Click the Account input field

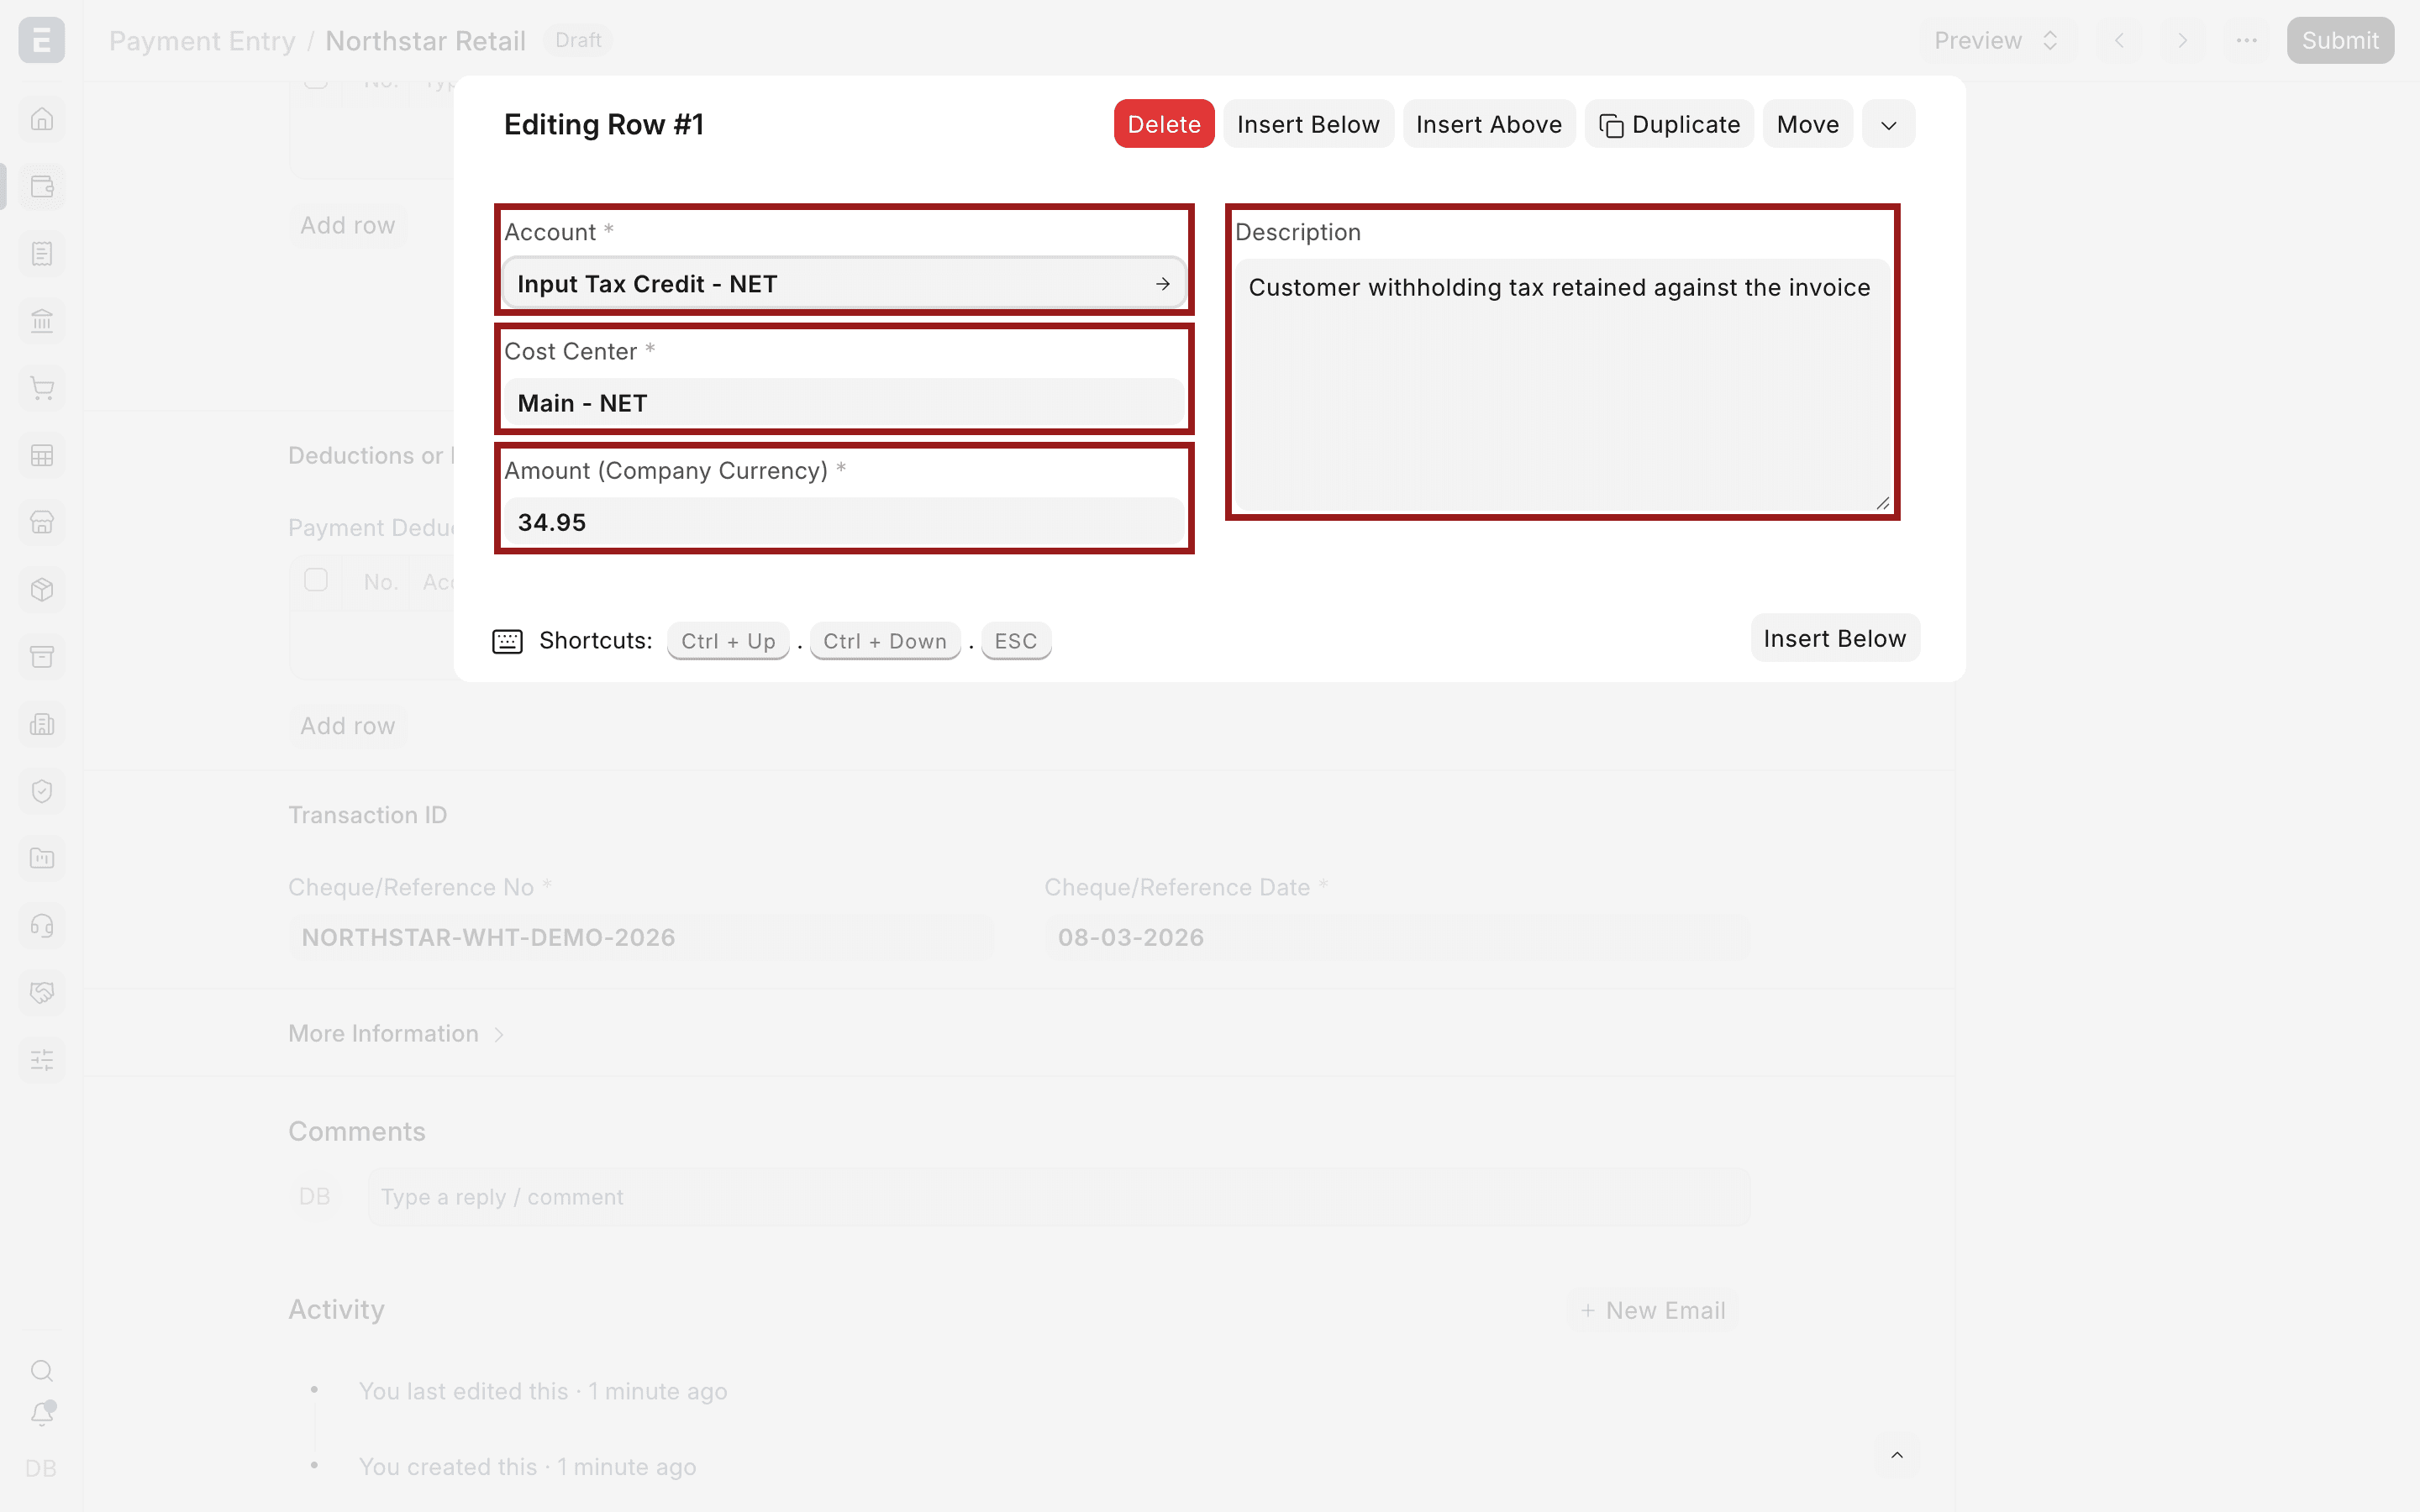[x=843, y=284]
